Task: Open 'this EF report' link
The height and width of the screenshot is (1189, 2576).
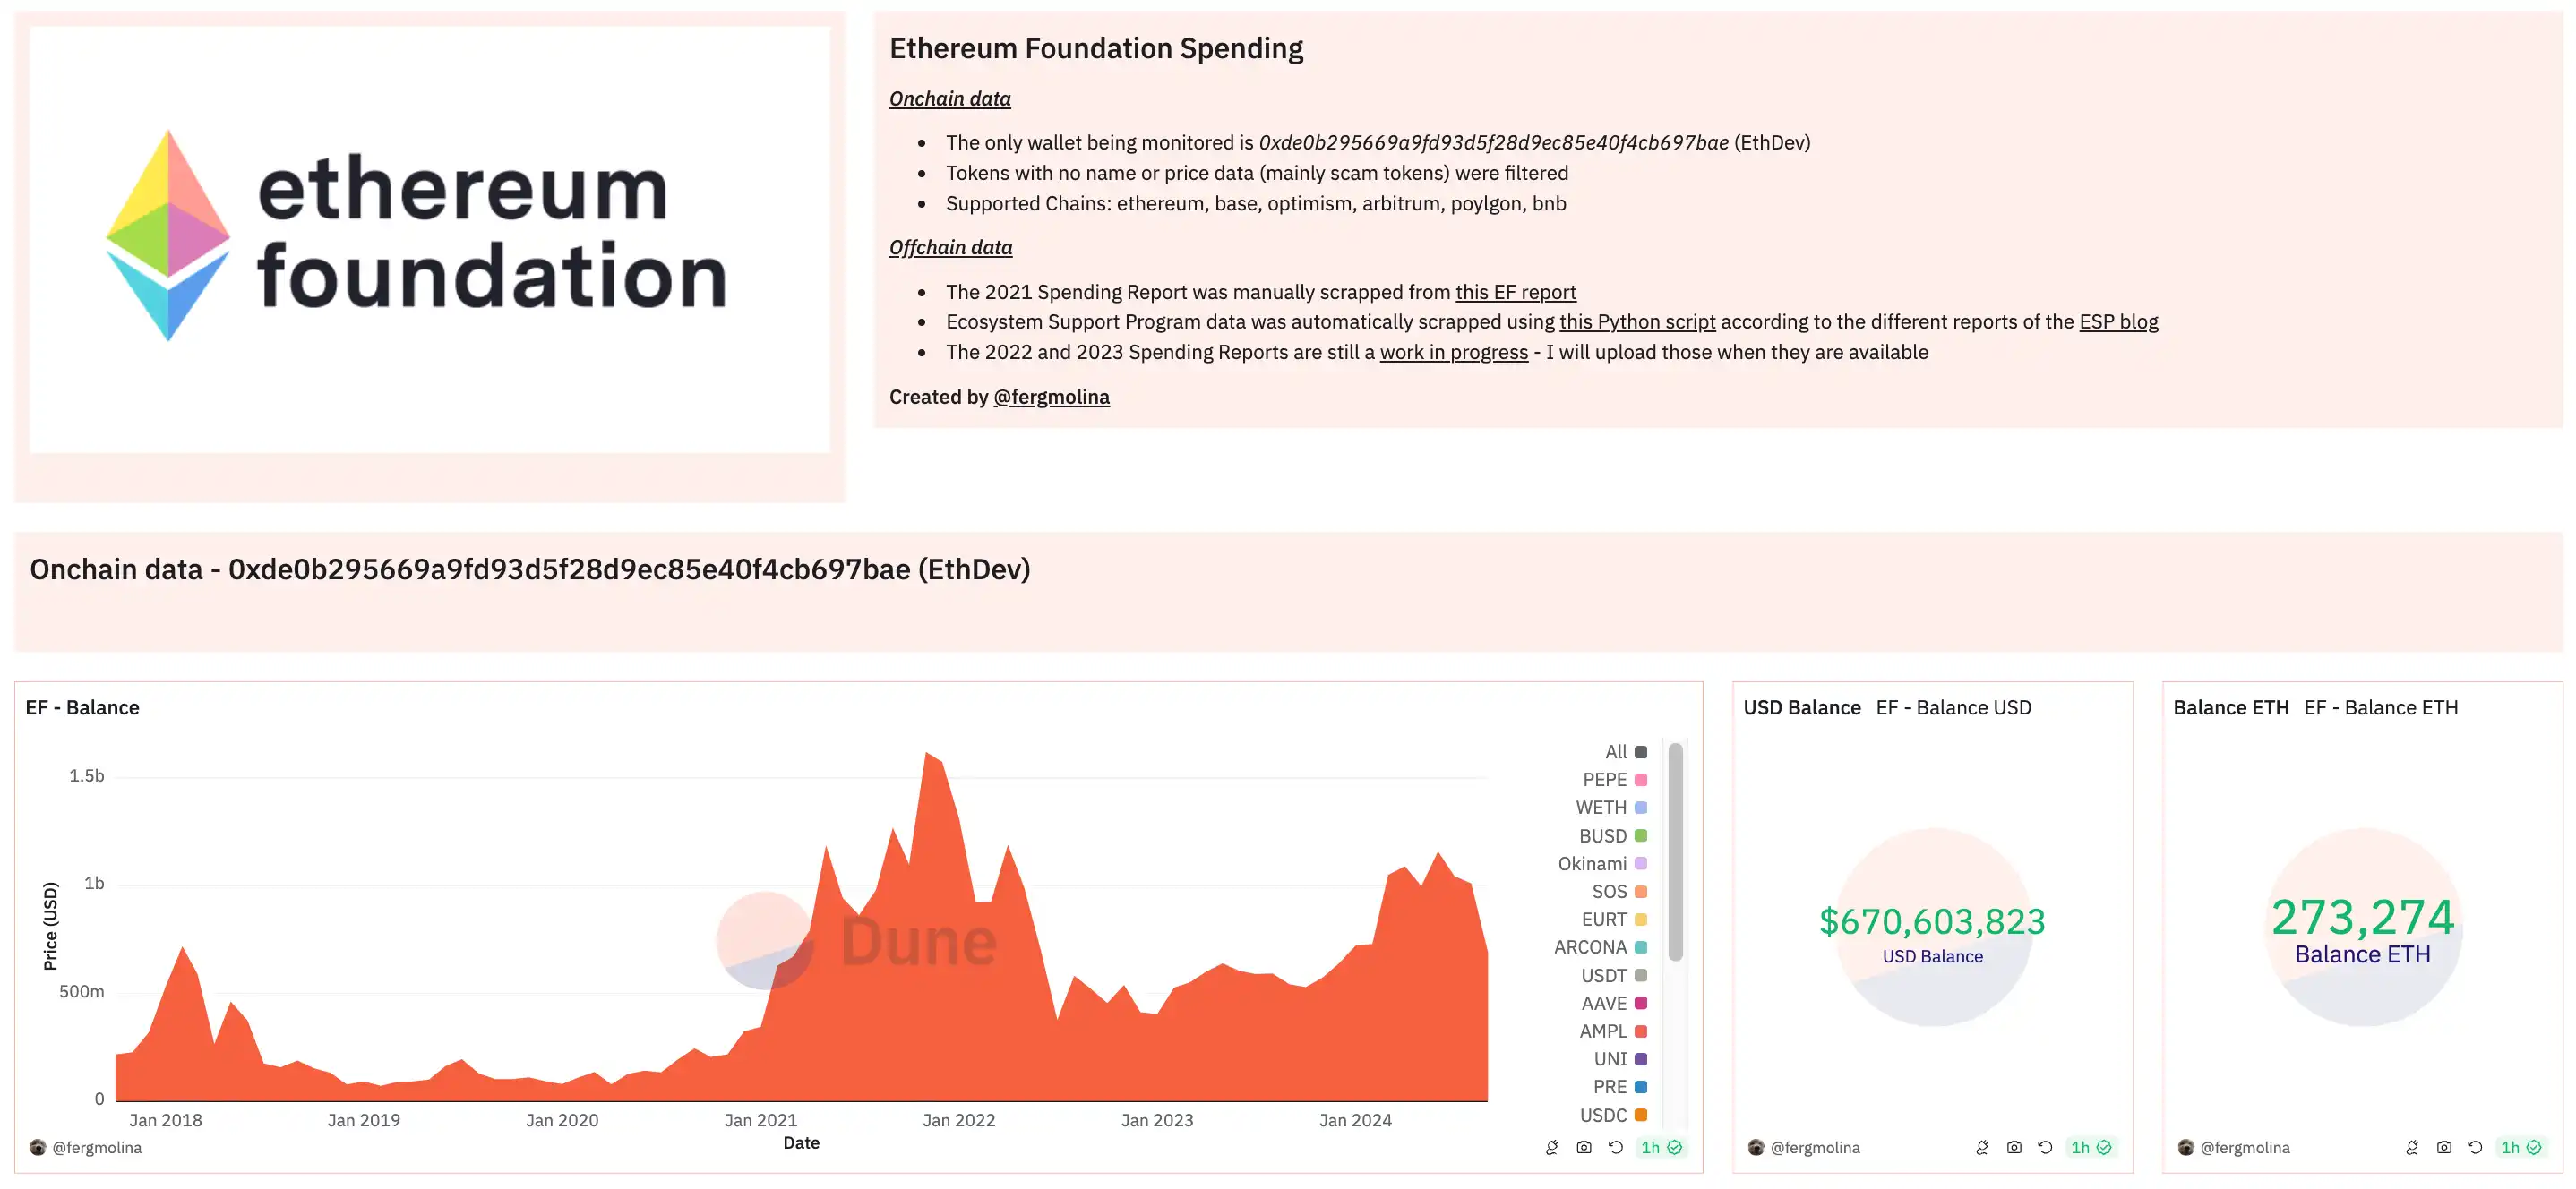Action: (1515, 292)
